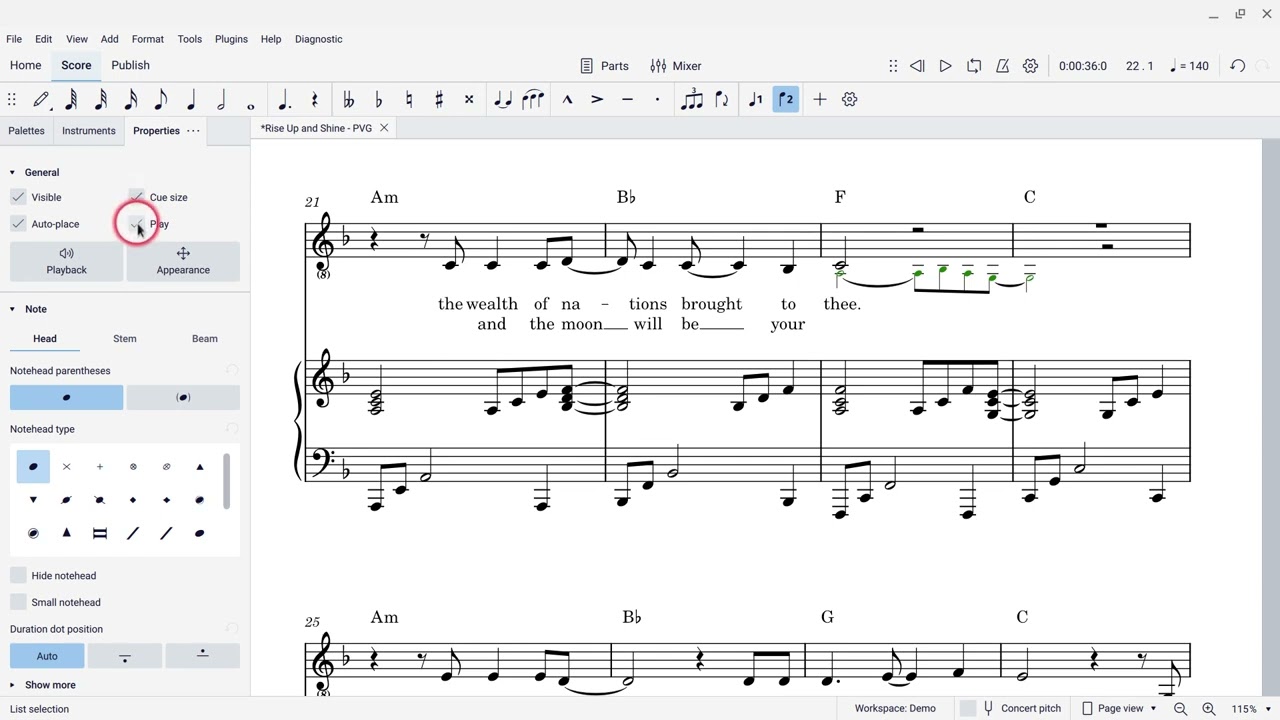Add a slur from the toolbar

(x=533, y=99)
